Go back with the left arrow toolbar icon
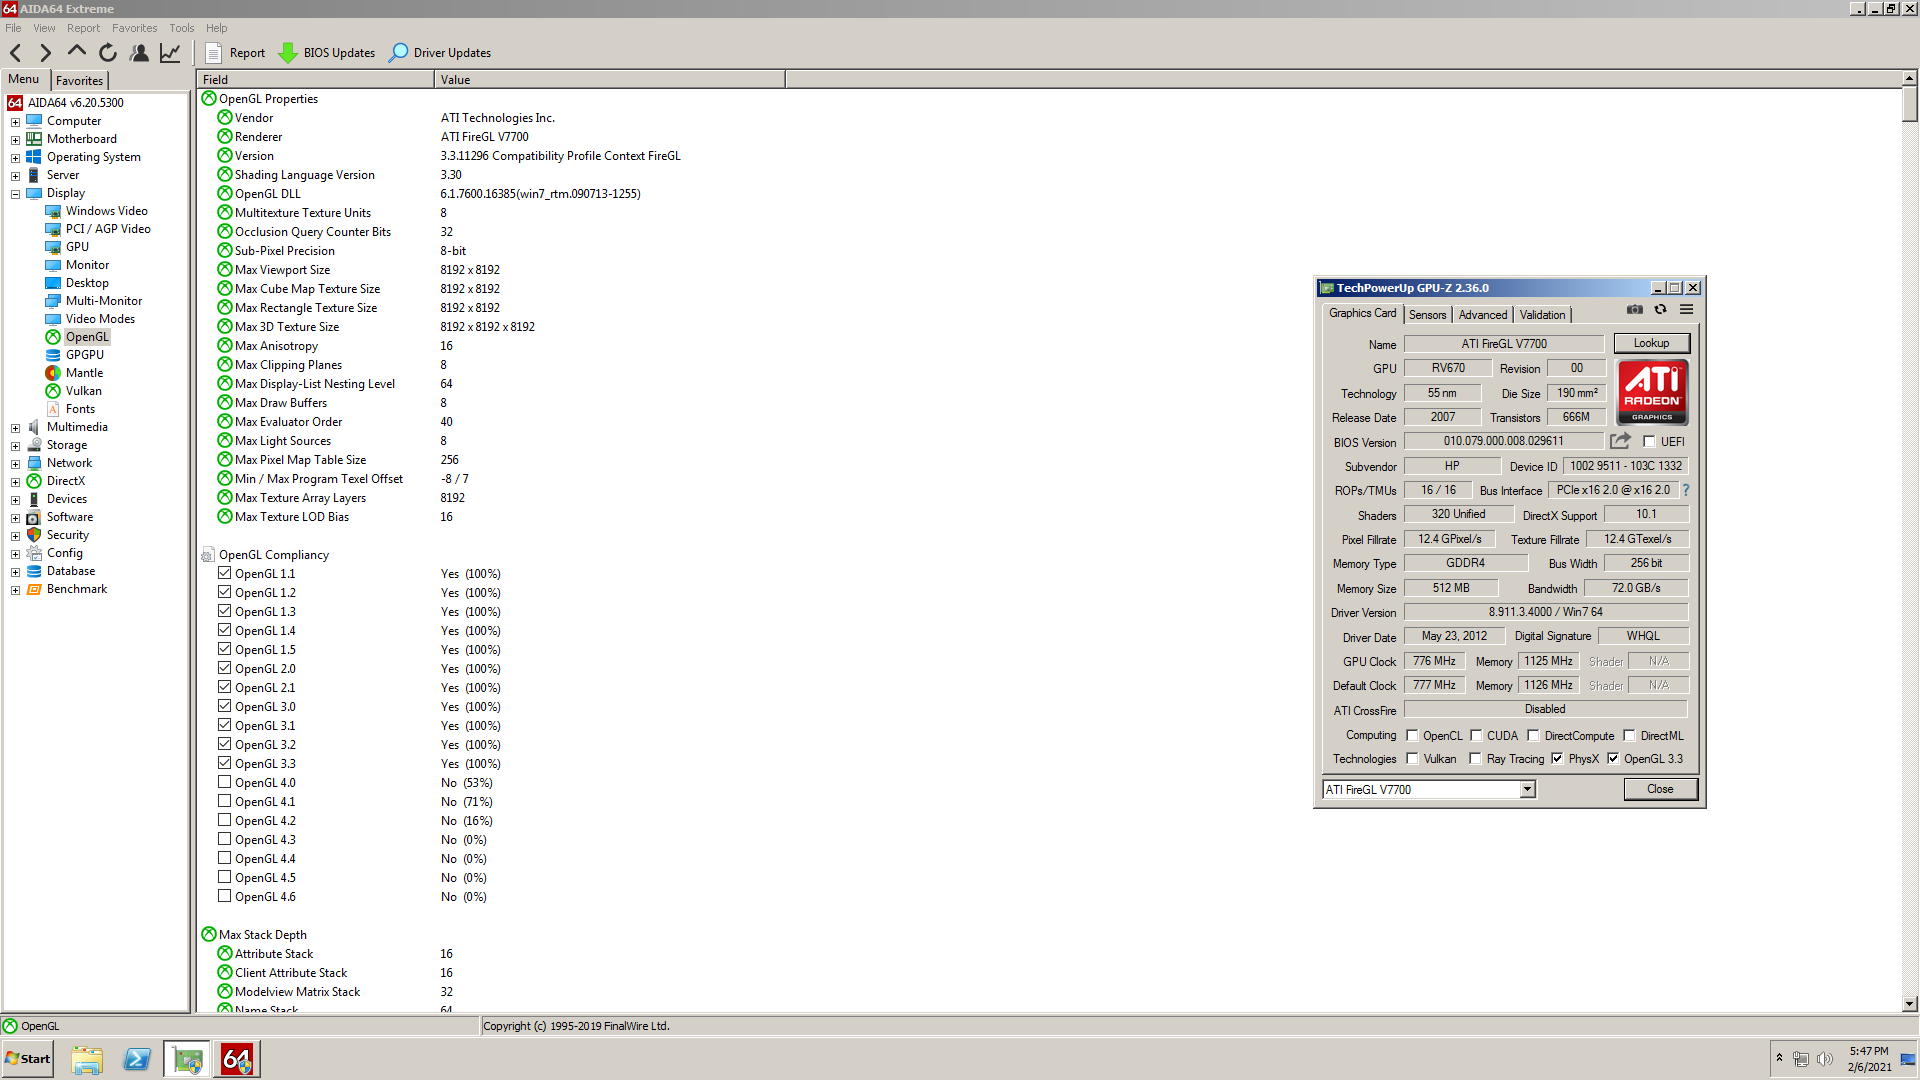 16,53
